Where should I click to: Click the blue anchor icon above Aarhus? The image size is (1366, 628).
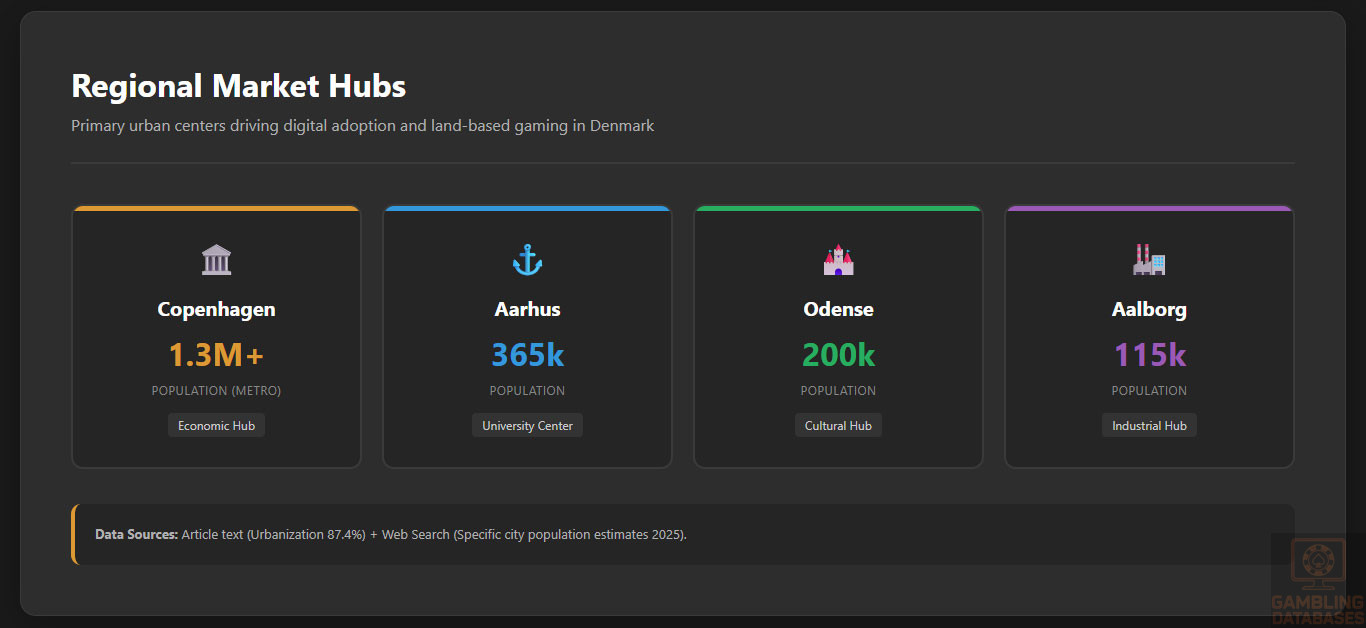coord(527,260)
